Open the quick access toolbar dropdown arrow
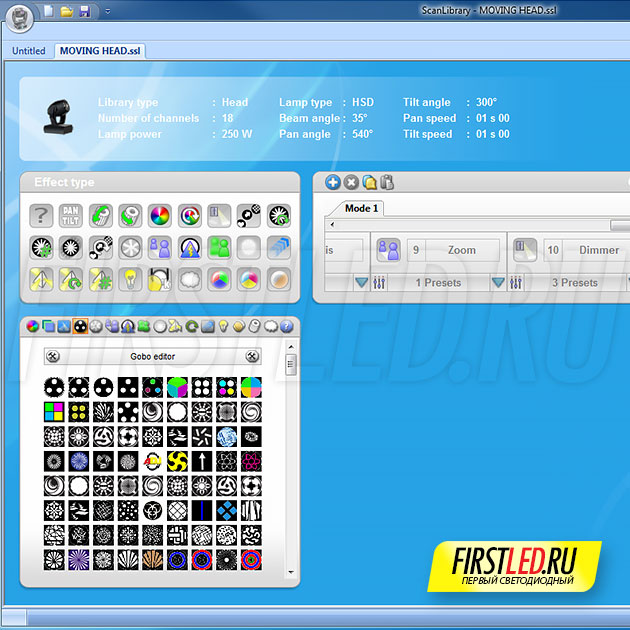Viewport: 630px width, 630px height. pos(107,11)
